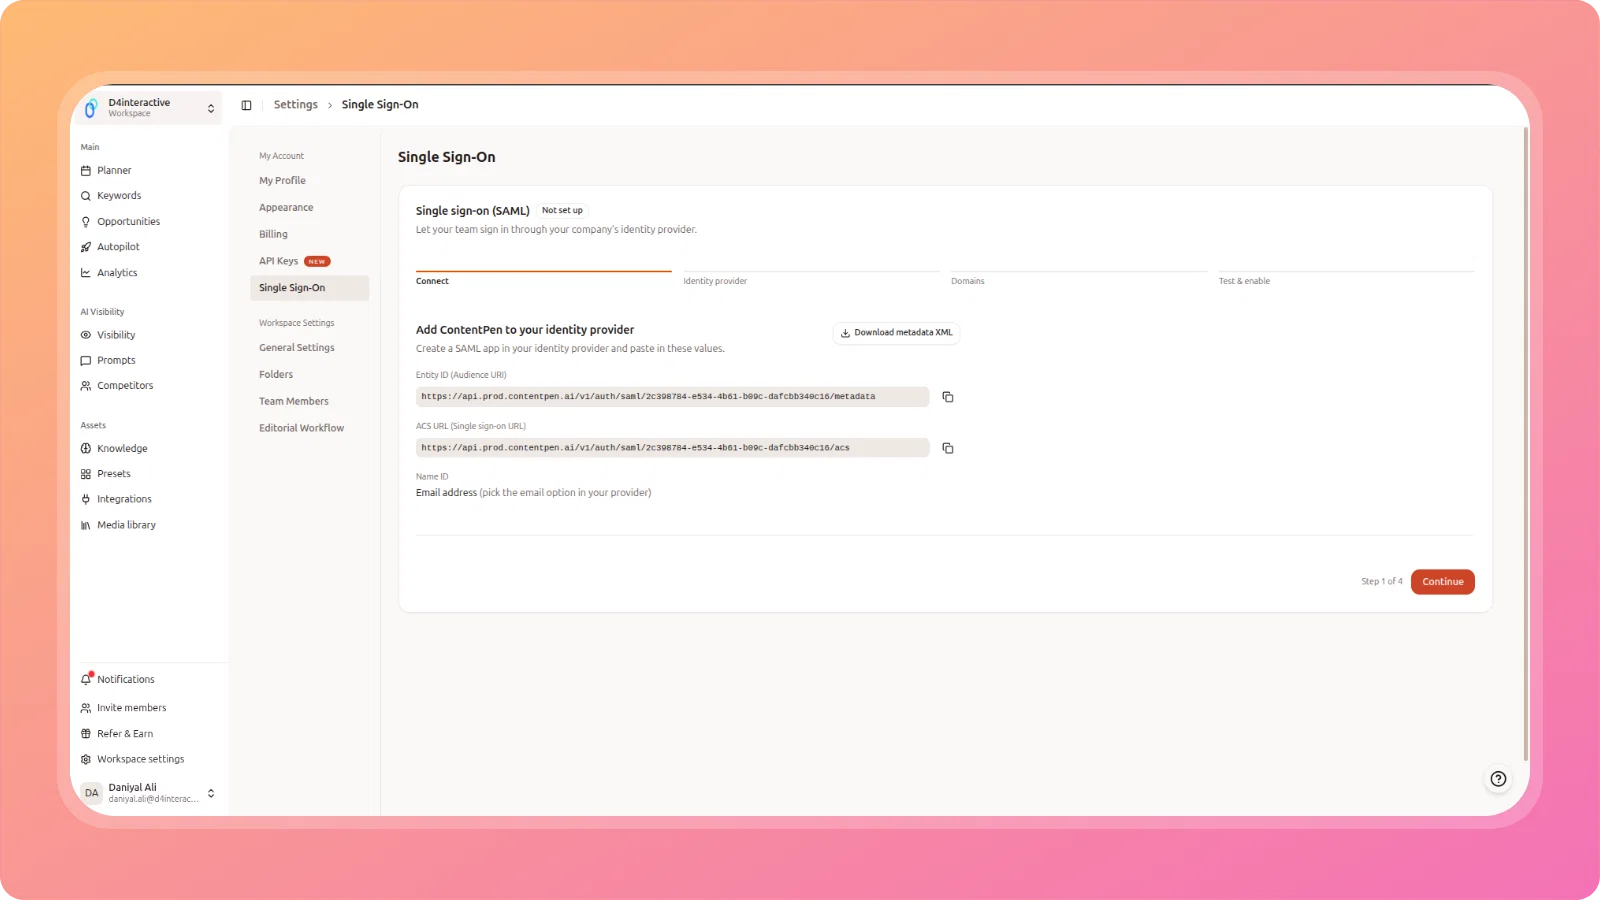
Task: Go to the Test & enable step
Action: pos(1346,278)
